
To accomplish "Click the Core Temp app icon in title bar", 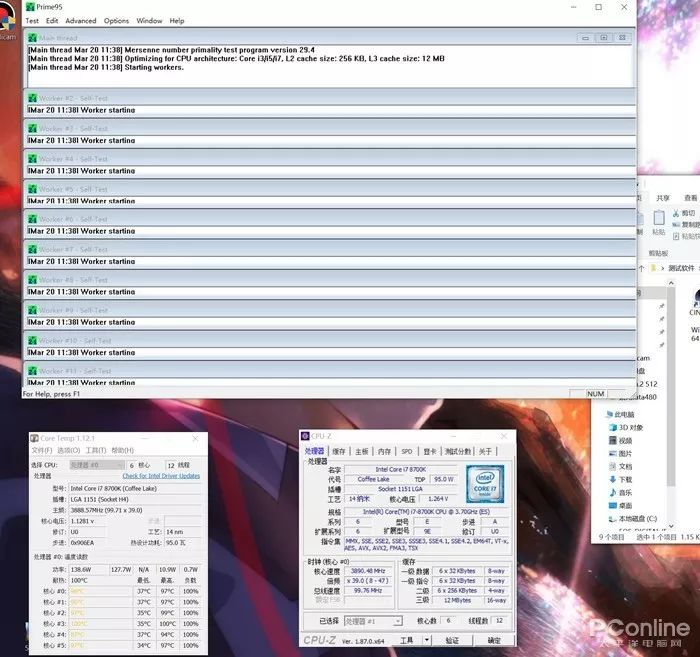I will (34, 438).
